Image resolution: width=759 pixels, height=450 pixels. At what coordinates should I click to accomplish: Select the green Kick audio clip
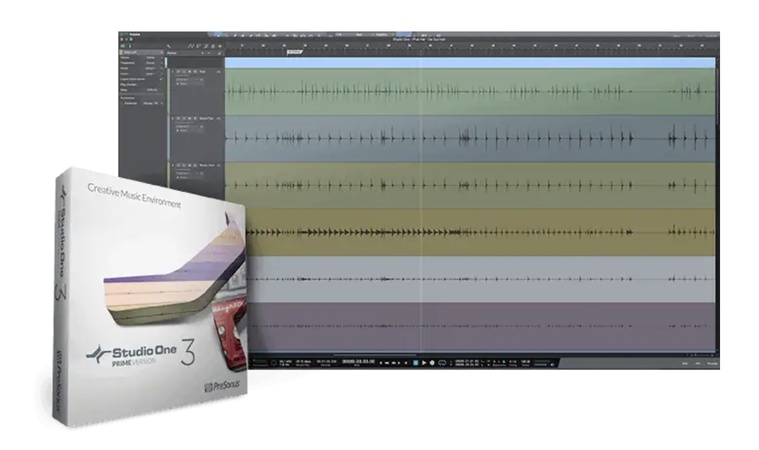pyautogui.click(x=470, y=91)
